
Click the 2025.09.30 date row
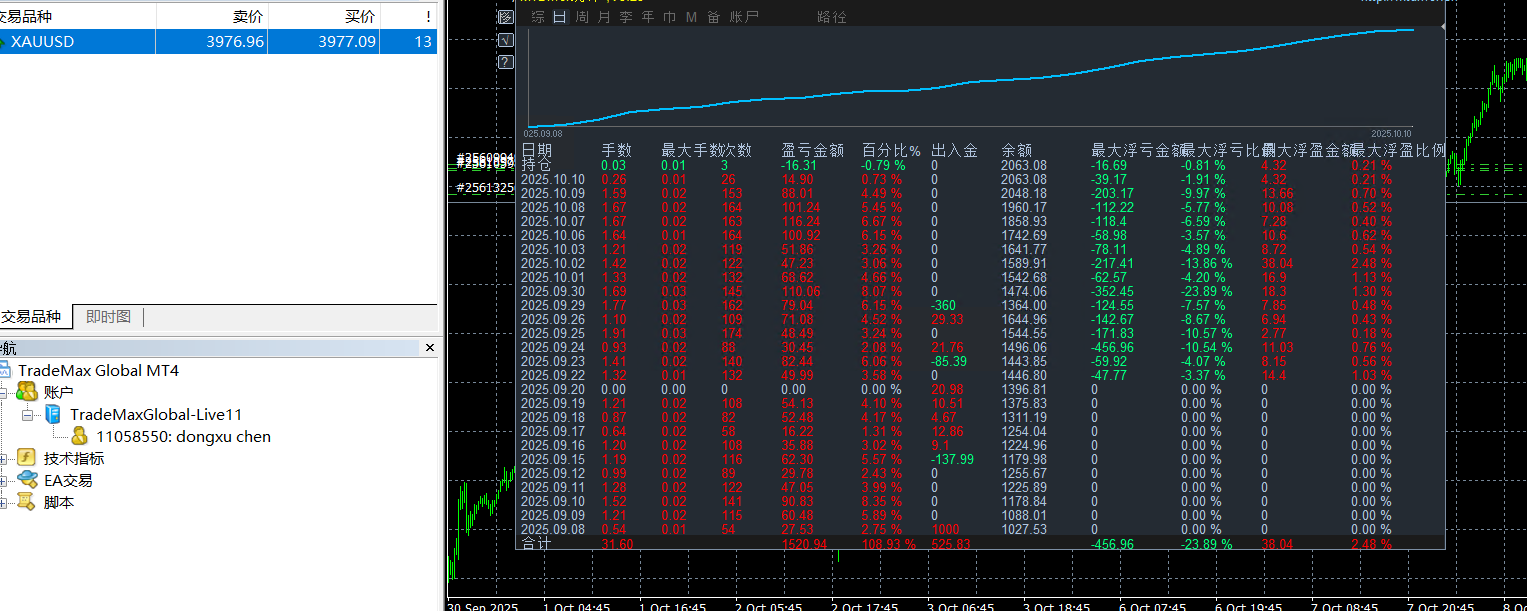553,291
